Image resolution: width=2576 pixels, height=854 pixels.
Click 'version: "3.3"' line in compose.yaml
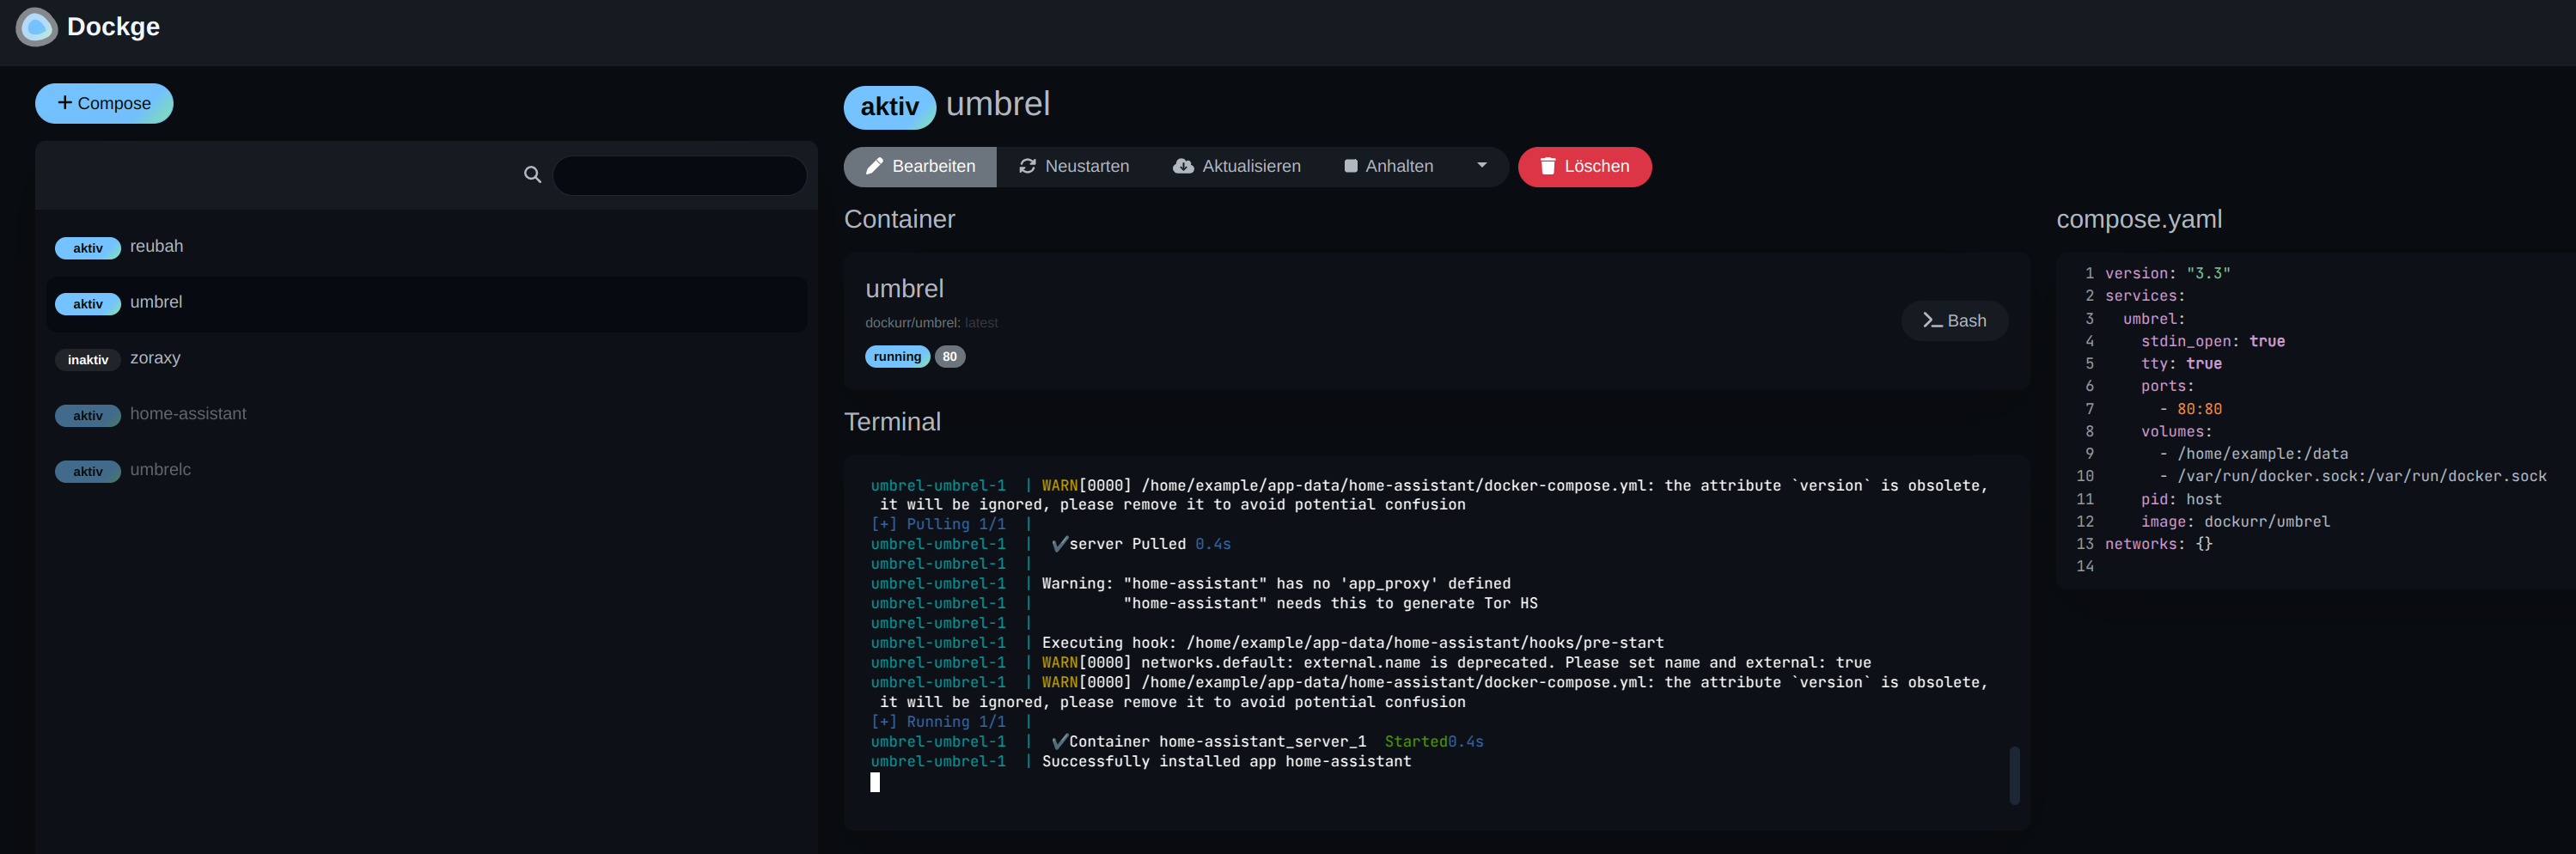point(2167,274)
